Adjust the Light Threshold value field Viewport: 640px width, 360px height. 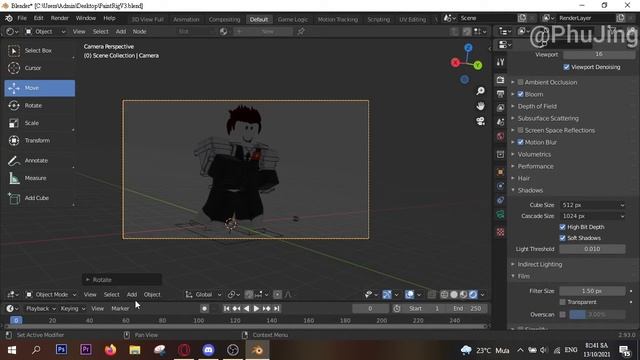592,249
